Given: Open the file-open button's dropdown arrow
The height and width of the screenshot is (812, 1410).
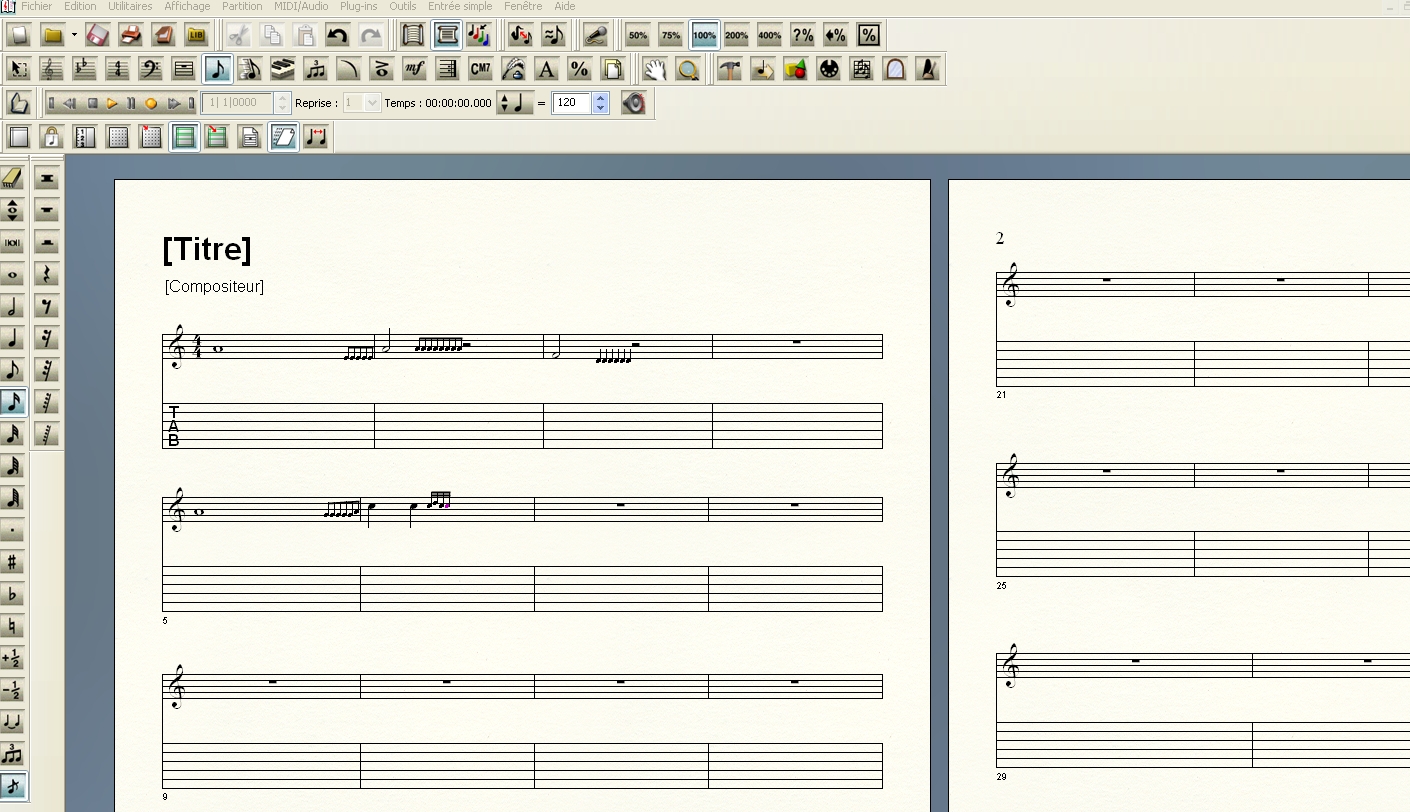Looking at the screenshot, I should tap(74, 35).
